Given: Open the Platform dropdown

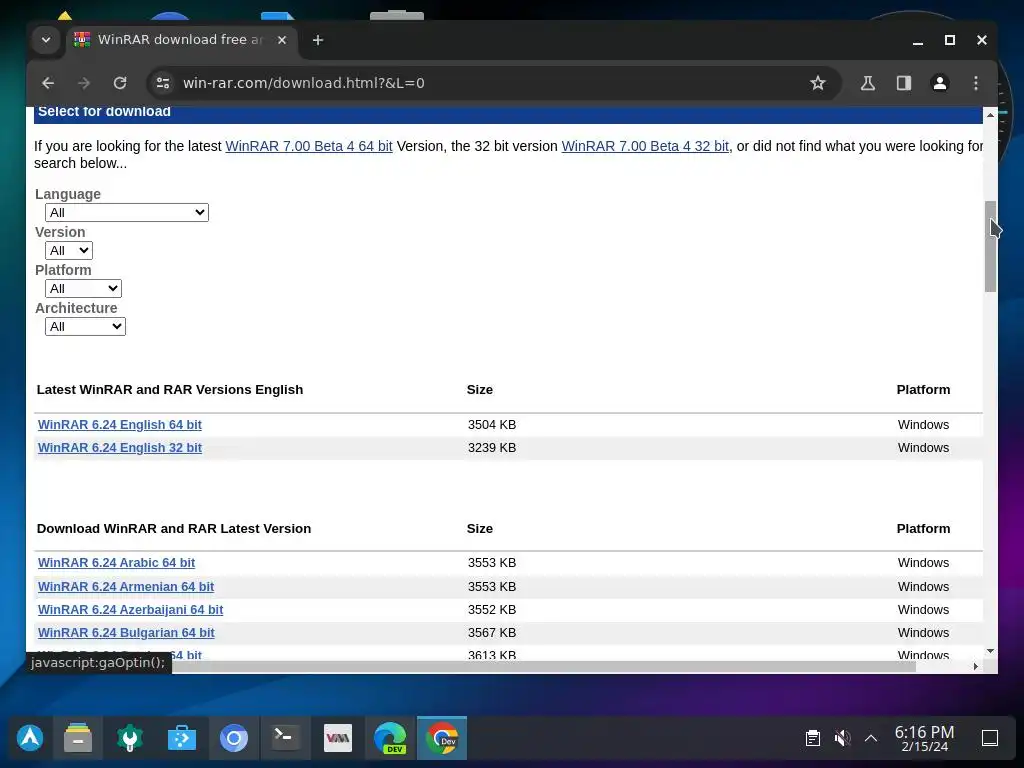Looking at the screenshot, I should [x=83, y=288].
